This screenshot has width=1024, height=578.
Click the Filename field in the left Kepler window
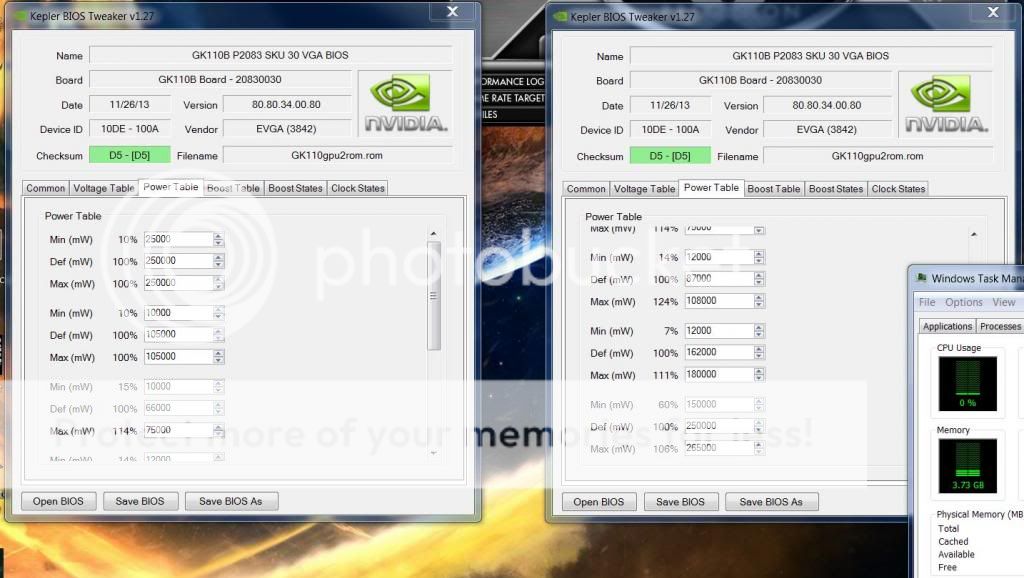338,155
